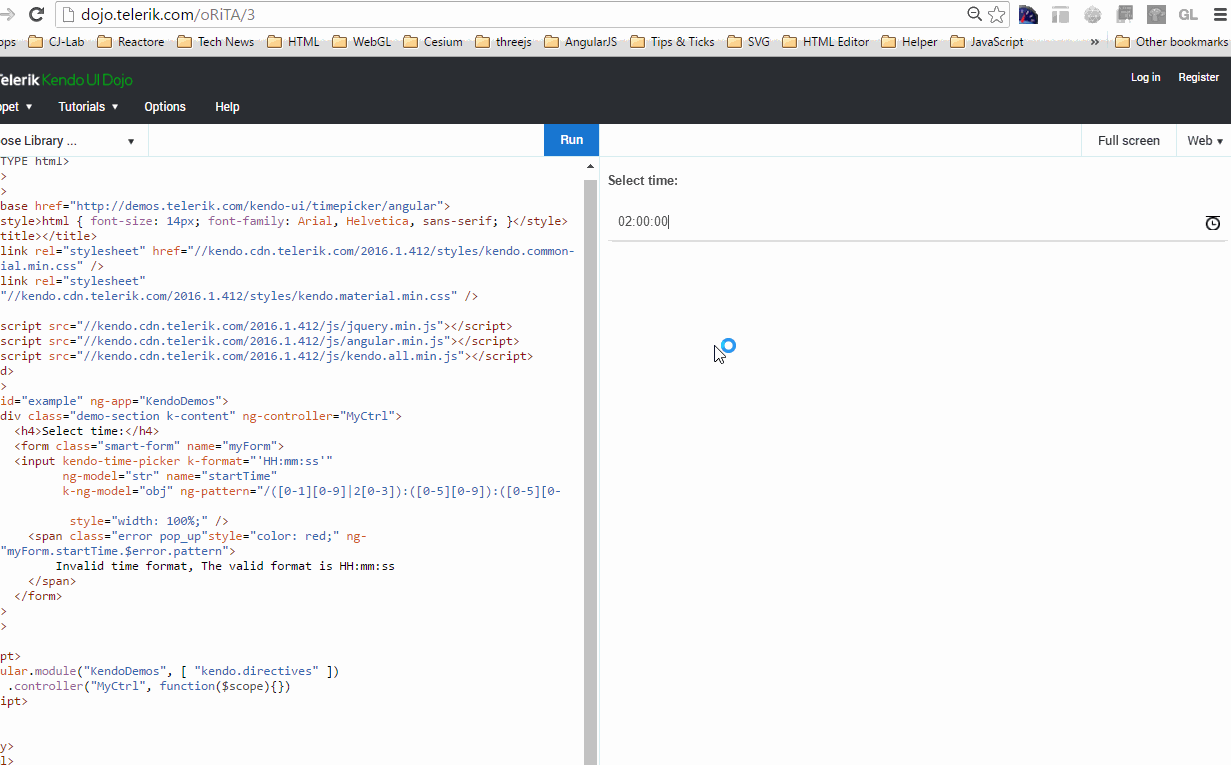Open the Reactore bookmark folder
Image resolution: width=1231 pixels, height=765 pixels.
pyautogui.click(x=131, y=42)
